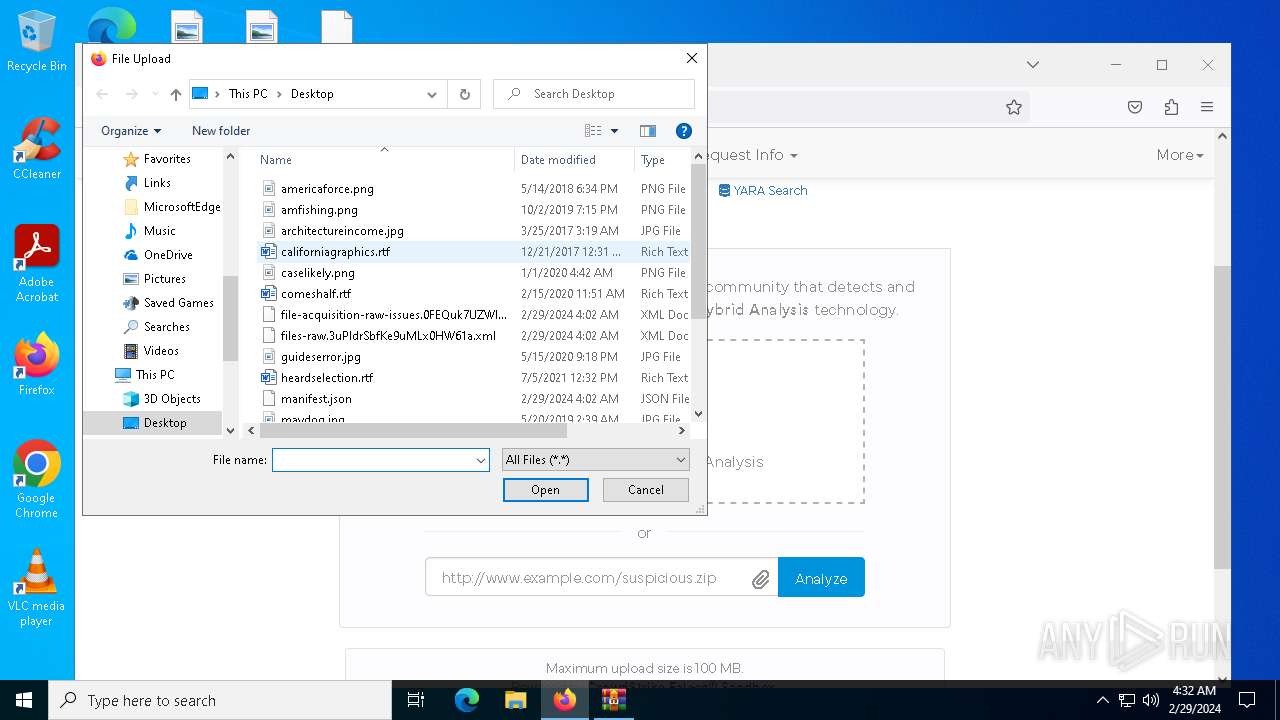Go up one folder level
Viewport: 1280px width, 720px height.
tap(176, 94)
